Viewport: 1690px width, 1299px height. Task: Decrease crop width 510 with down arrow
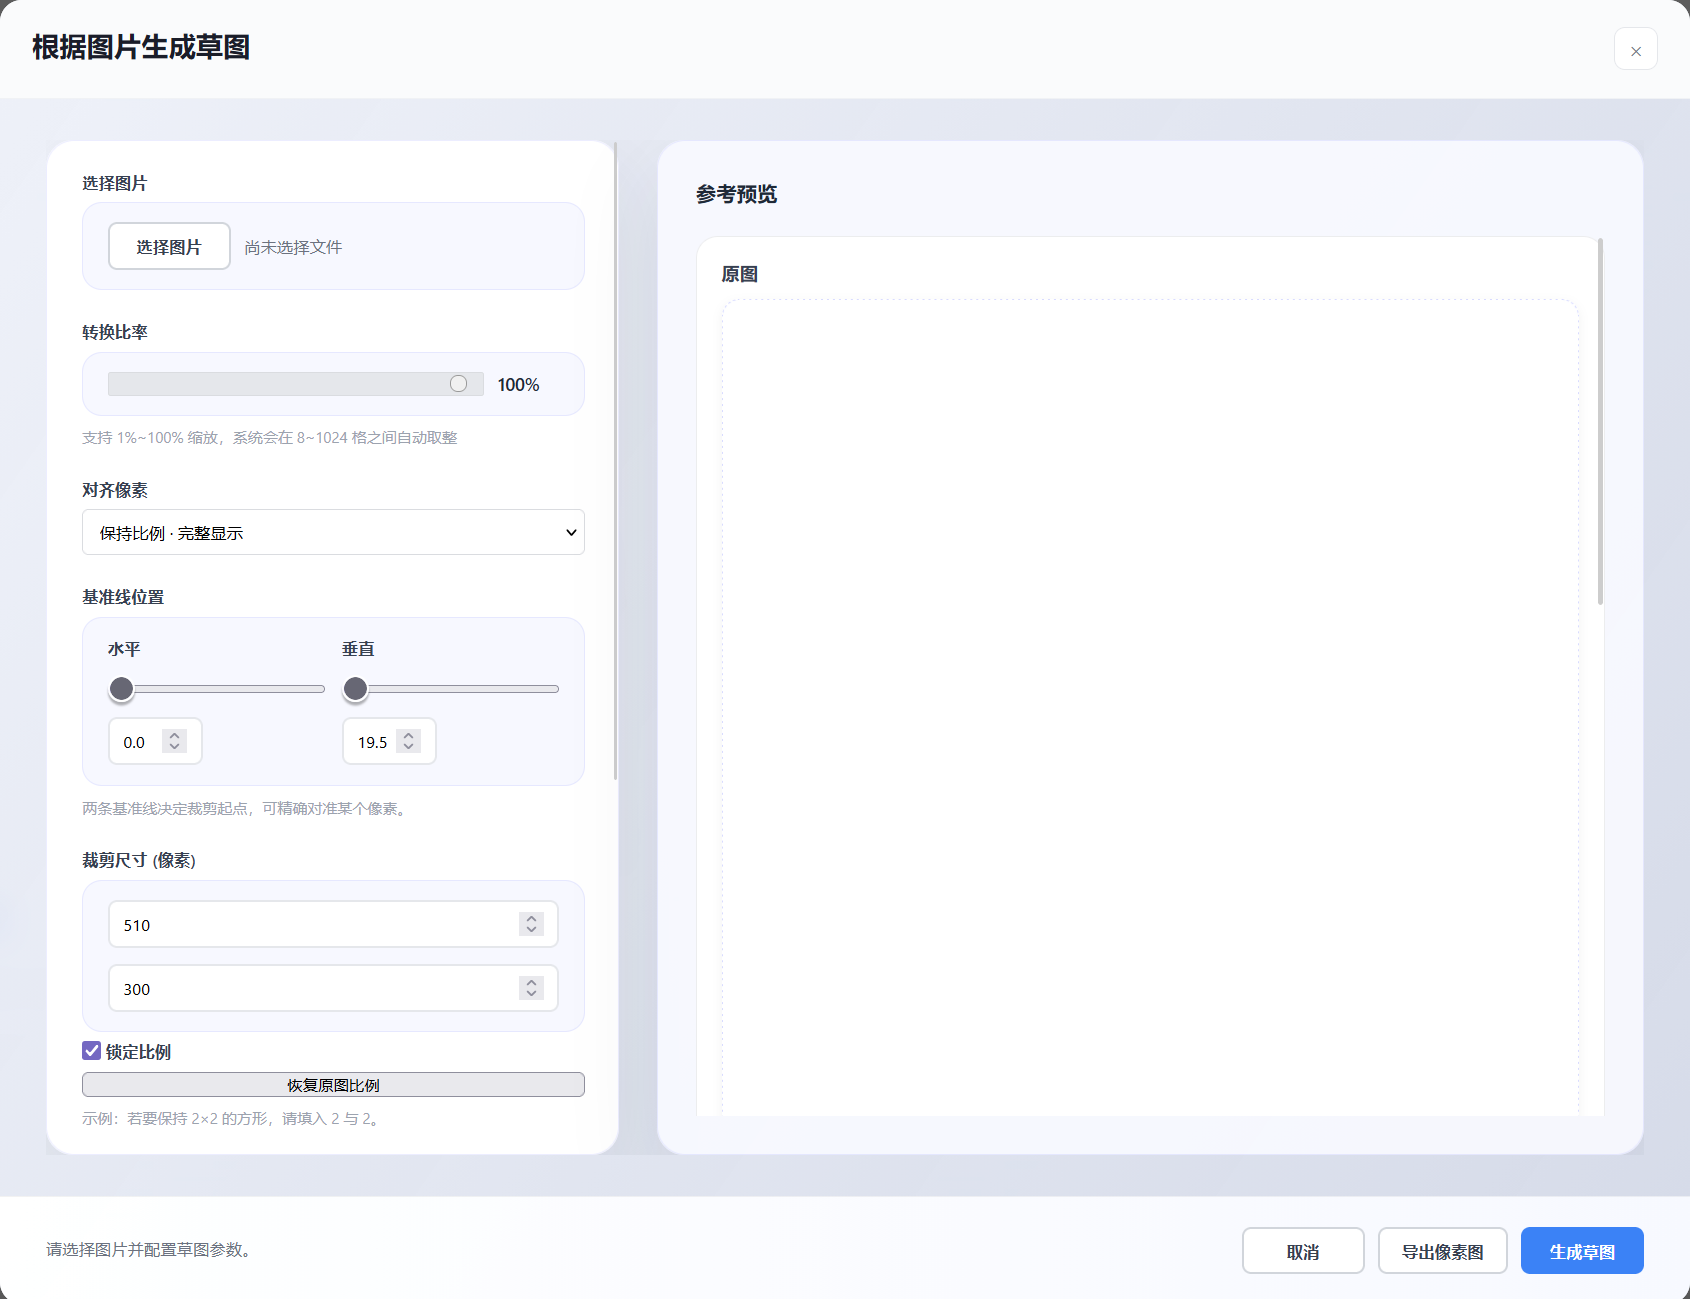tap(531, 930)
